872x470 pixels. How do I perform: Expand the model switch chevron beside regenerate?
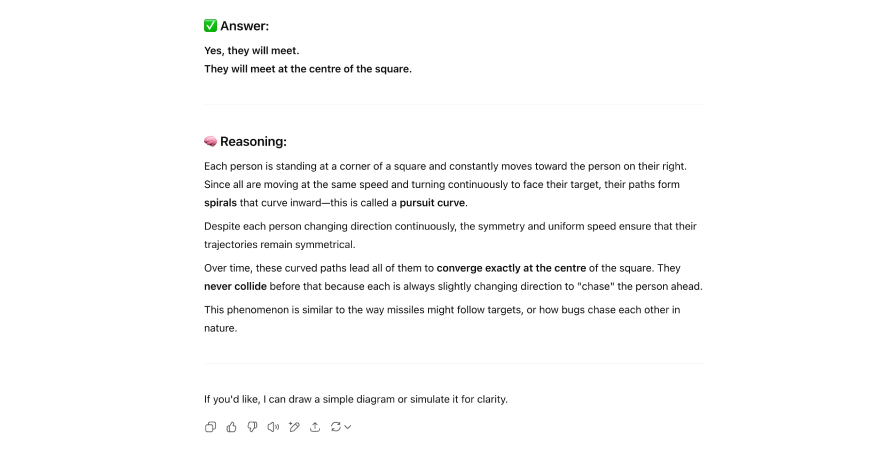(x=348, y=427)
